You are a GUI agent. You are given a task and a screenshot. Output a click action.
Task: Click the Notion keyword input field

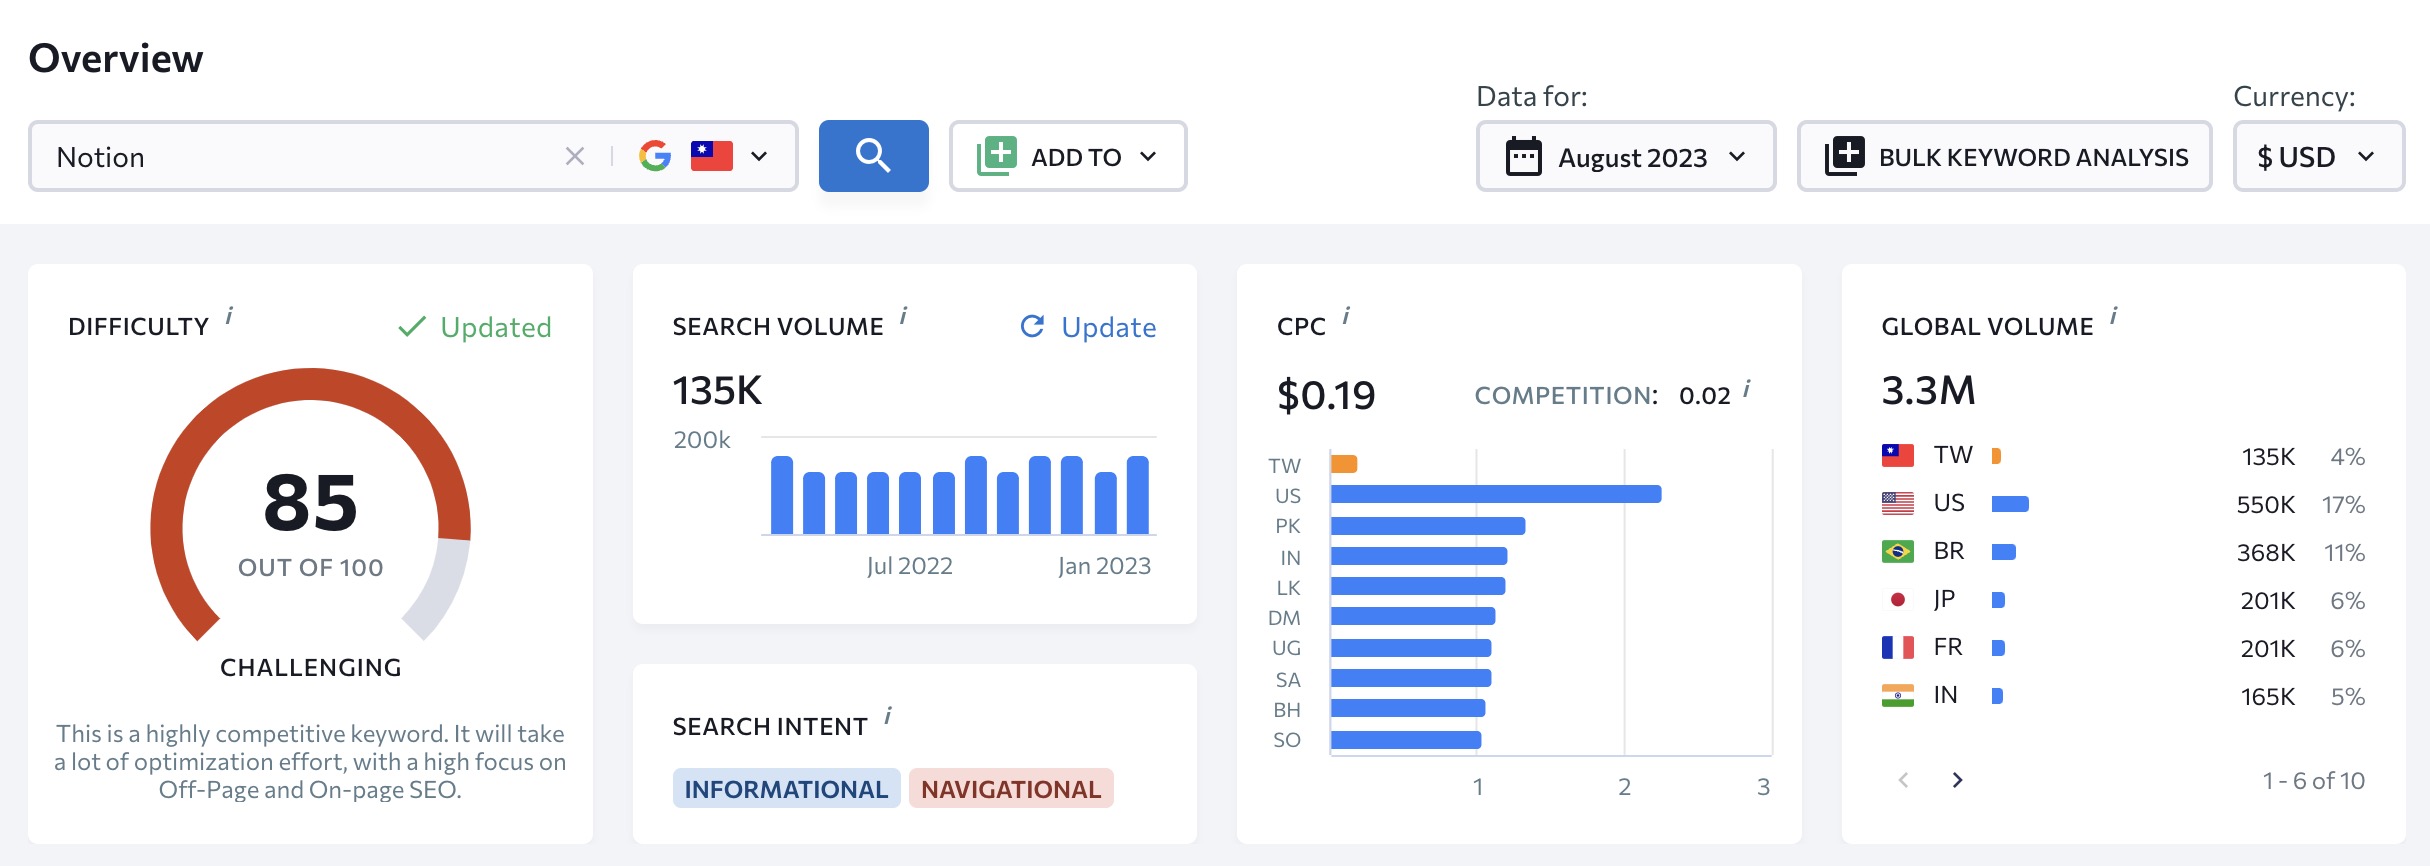pos(300,157)
